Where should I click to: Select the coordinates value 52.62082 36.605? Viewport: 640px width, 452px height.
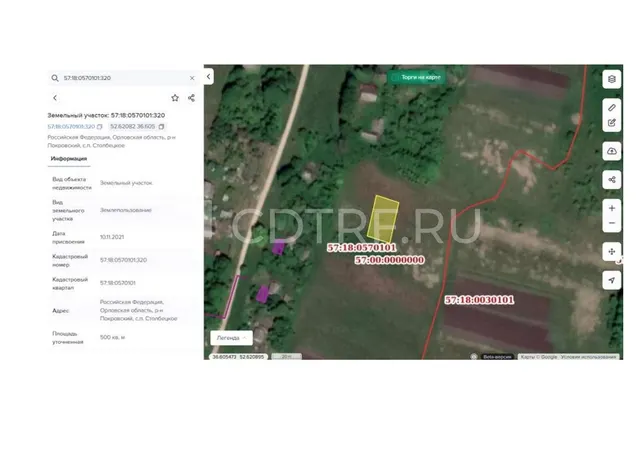tap(133, 127)
